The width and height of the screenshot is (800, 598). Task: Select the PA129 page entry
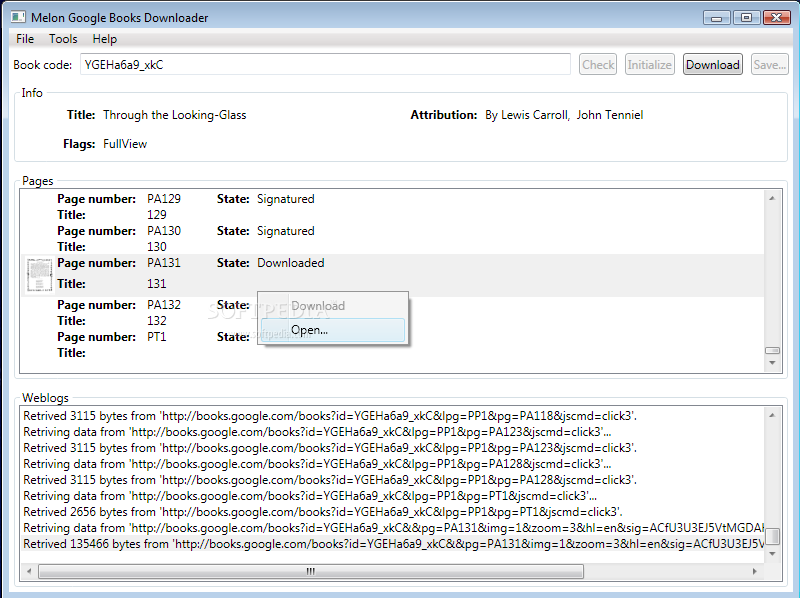point(393,207)
